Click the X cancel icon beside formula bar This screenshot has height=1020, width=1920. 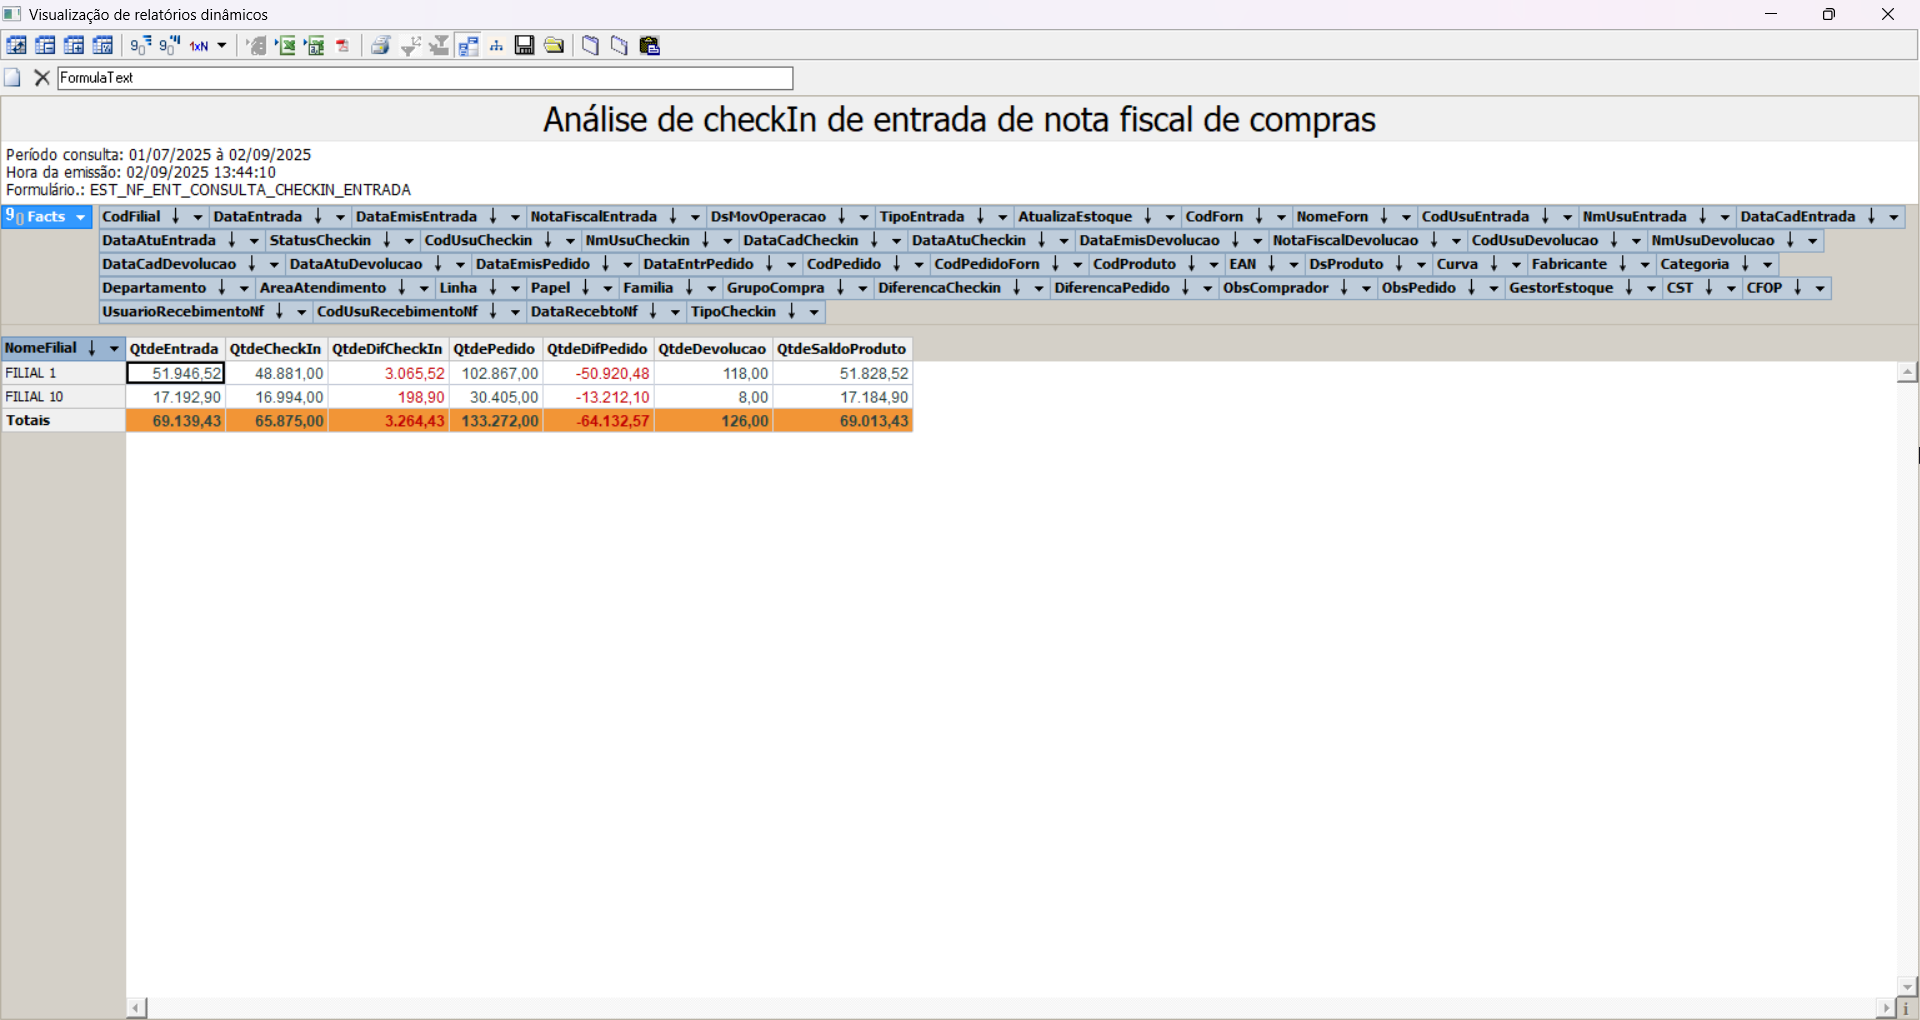(x=42, y=77)
